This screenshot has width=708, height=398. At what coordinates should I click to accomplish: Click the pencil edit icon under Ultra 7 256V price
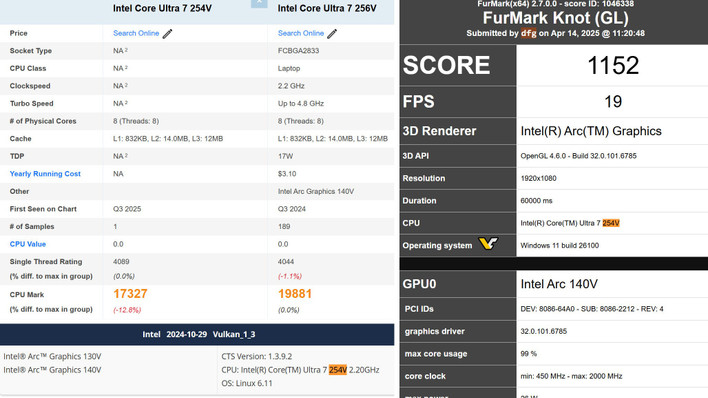332,34
